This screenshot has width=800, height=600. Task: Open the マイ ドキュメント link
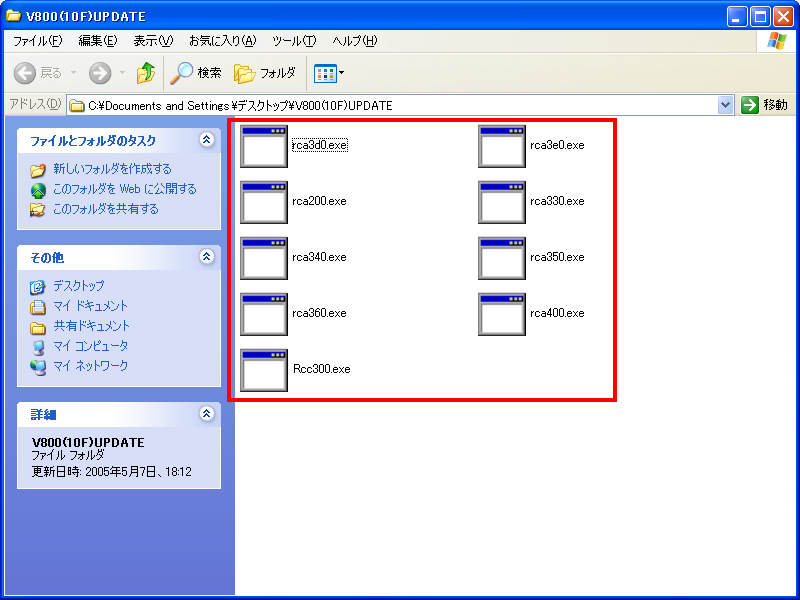tap(90, 306)
